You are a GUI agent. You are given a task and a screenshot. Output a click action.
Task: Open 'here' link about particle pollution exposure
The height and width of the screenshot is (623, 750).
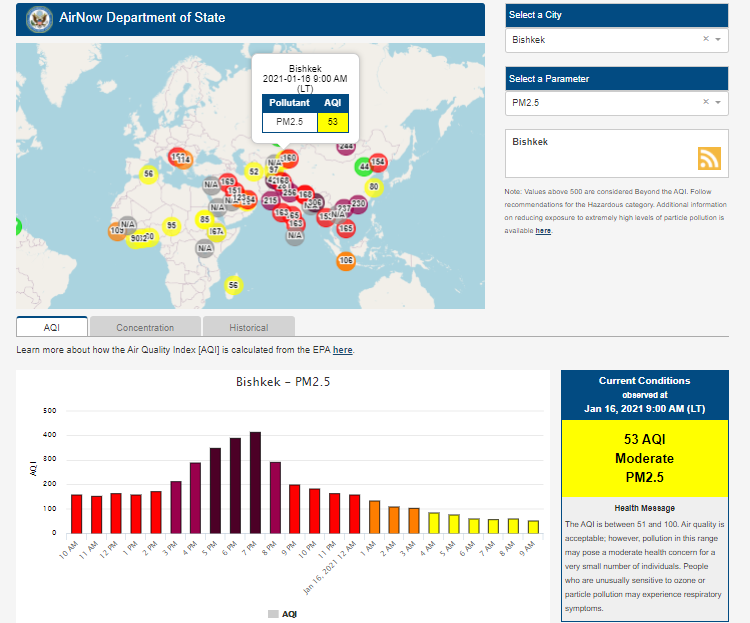coord(543,231)
